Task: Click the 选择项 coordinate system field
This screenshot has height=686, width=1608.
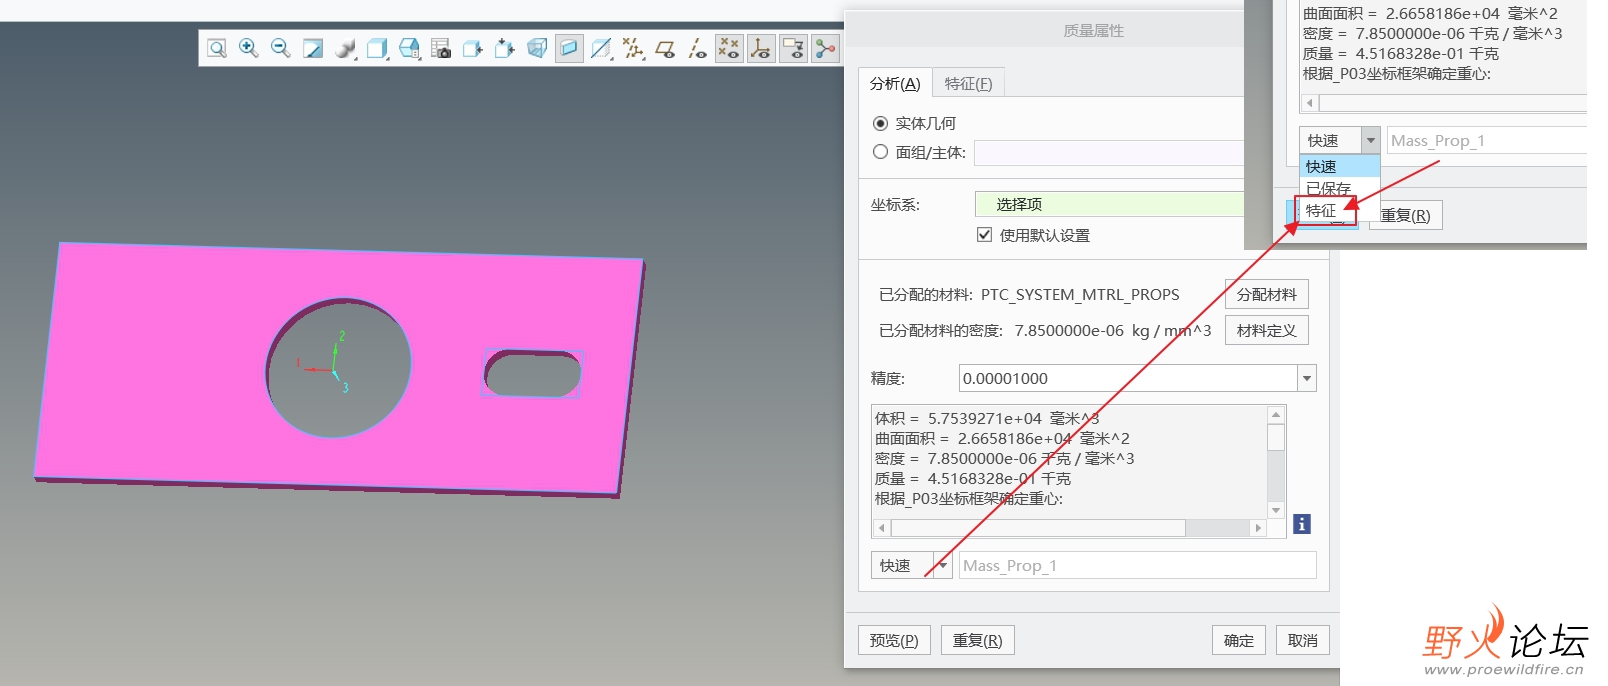Action: [x=1109, y=204]
